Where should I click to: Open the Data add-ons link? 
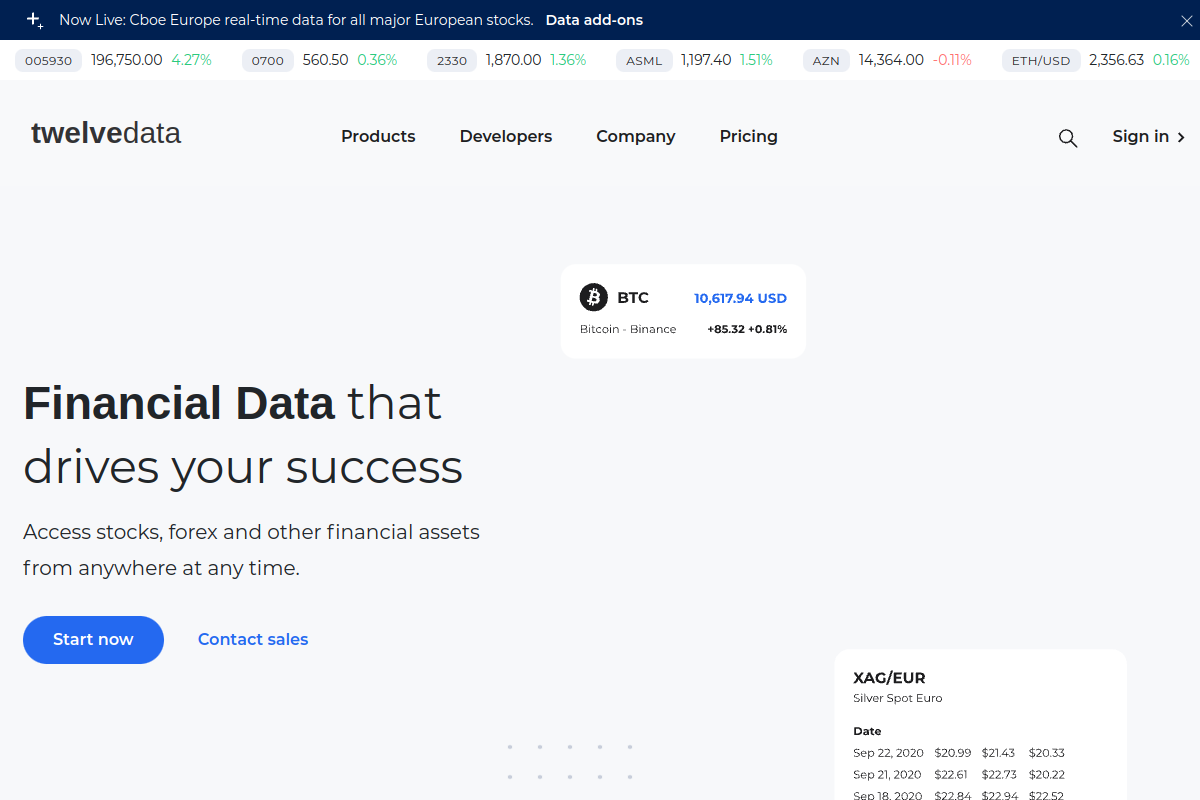594,19
